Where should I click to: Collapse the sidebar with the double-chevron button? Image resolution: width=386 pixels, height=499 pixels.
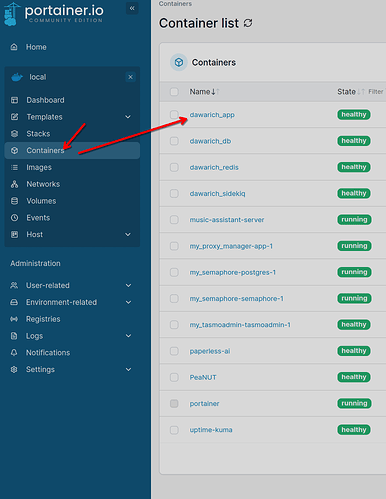click(x=132, y=8)
